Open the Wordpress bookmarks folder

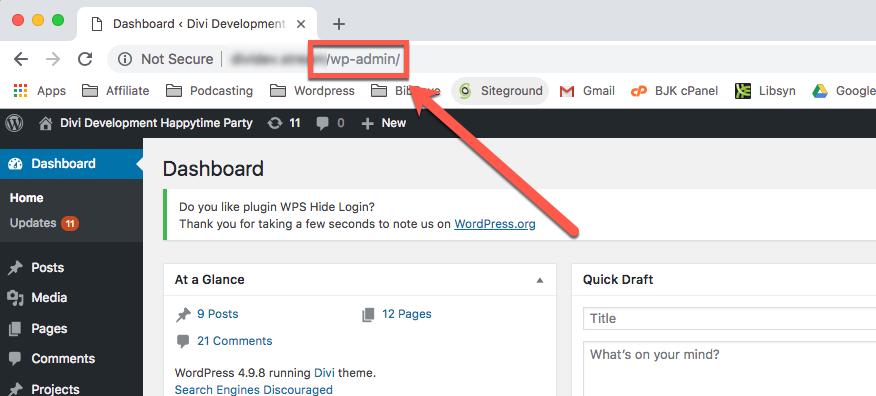pos(312,91)
